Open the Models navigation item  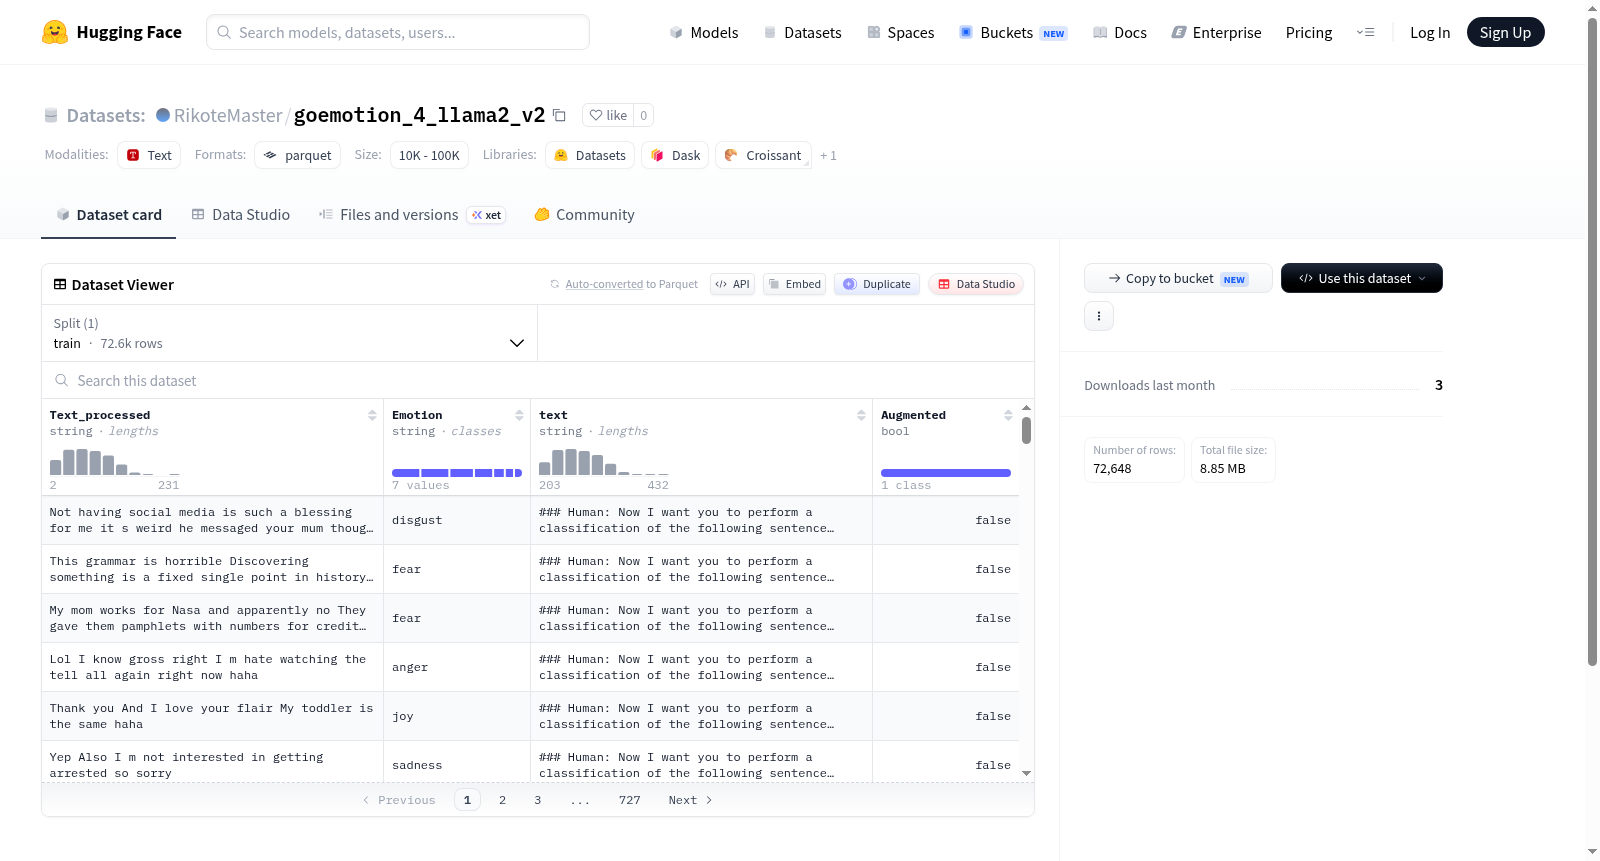704,32
